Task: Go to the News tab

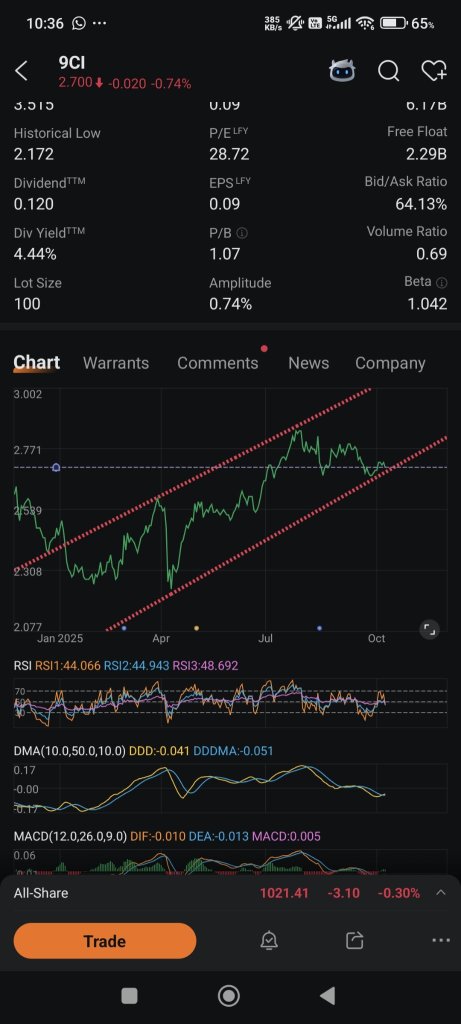Action: pyautogui.click(x=308, y=363)
